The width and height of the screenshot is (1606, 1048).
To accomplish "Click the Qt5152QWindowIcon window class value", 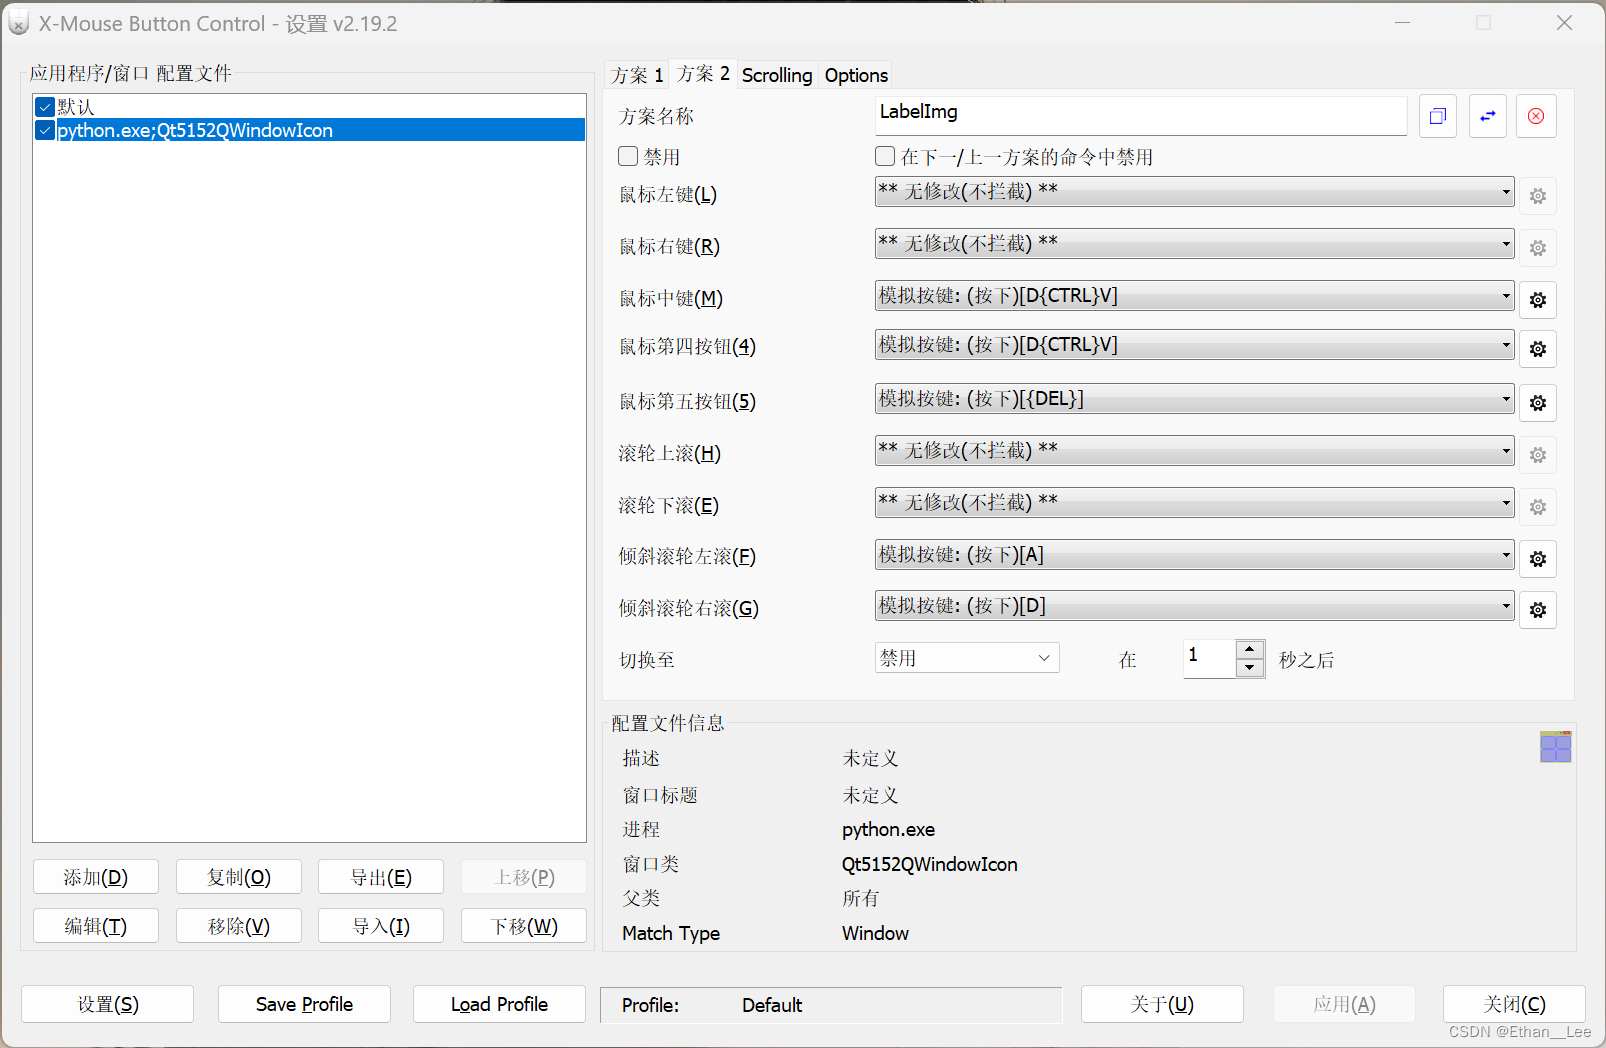I will pyautogui.click(x=930, y=864).
